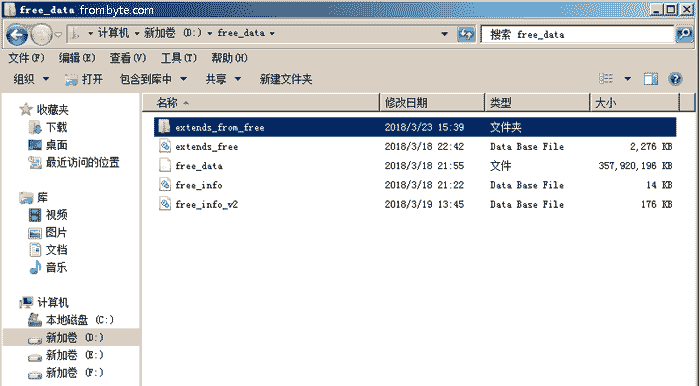Click 新加卷 (D:) in the address bar
The width and height of the screenshot is (700, 386).
[x=173, y=33]
